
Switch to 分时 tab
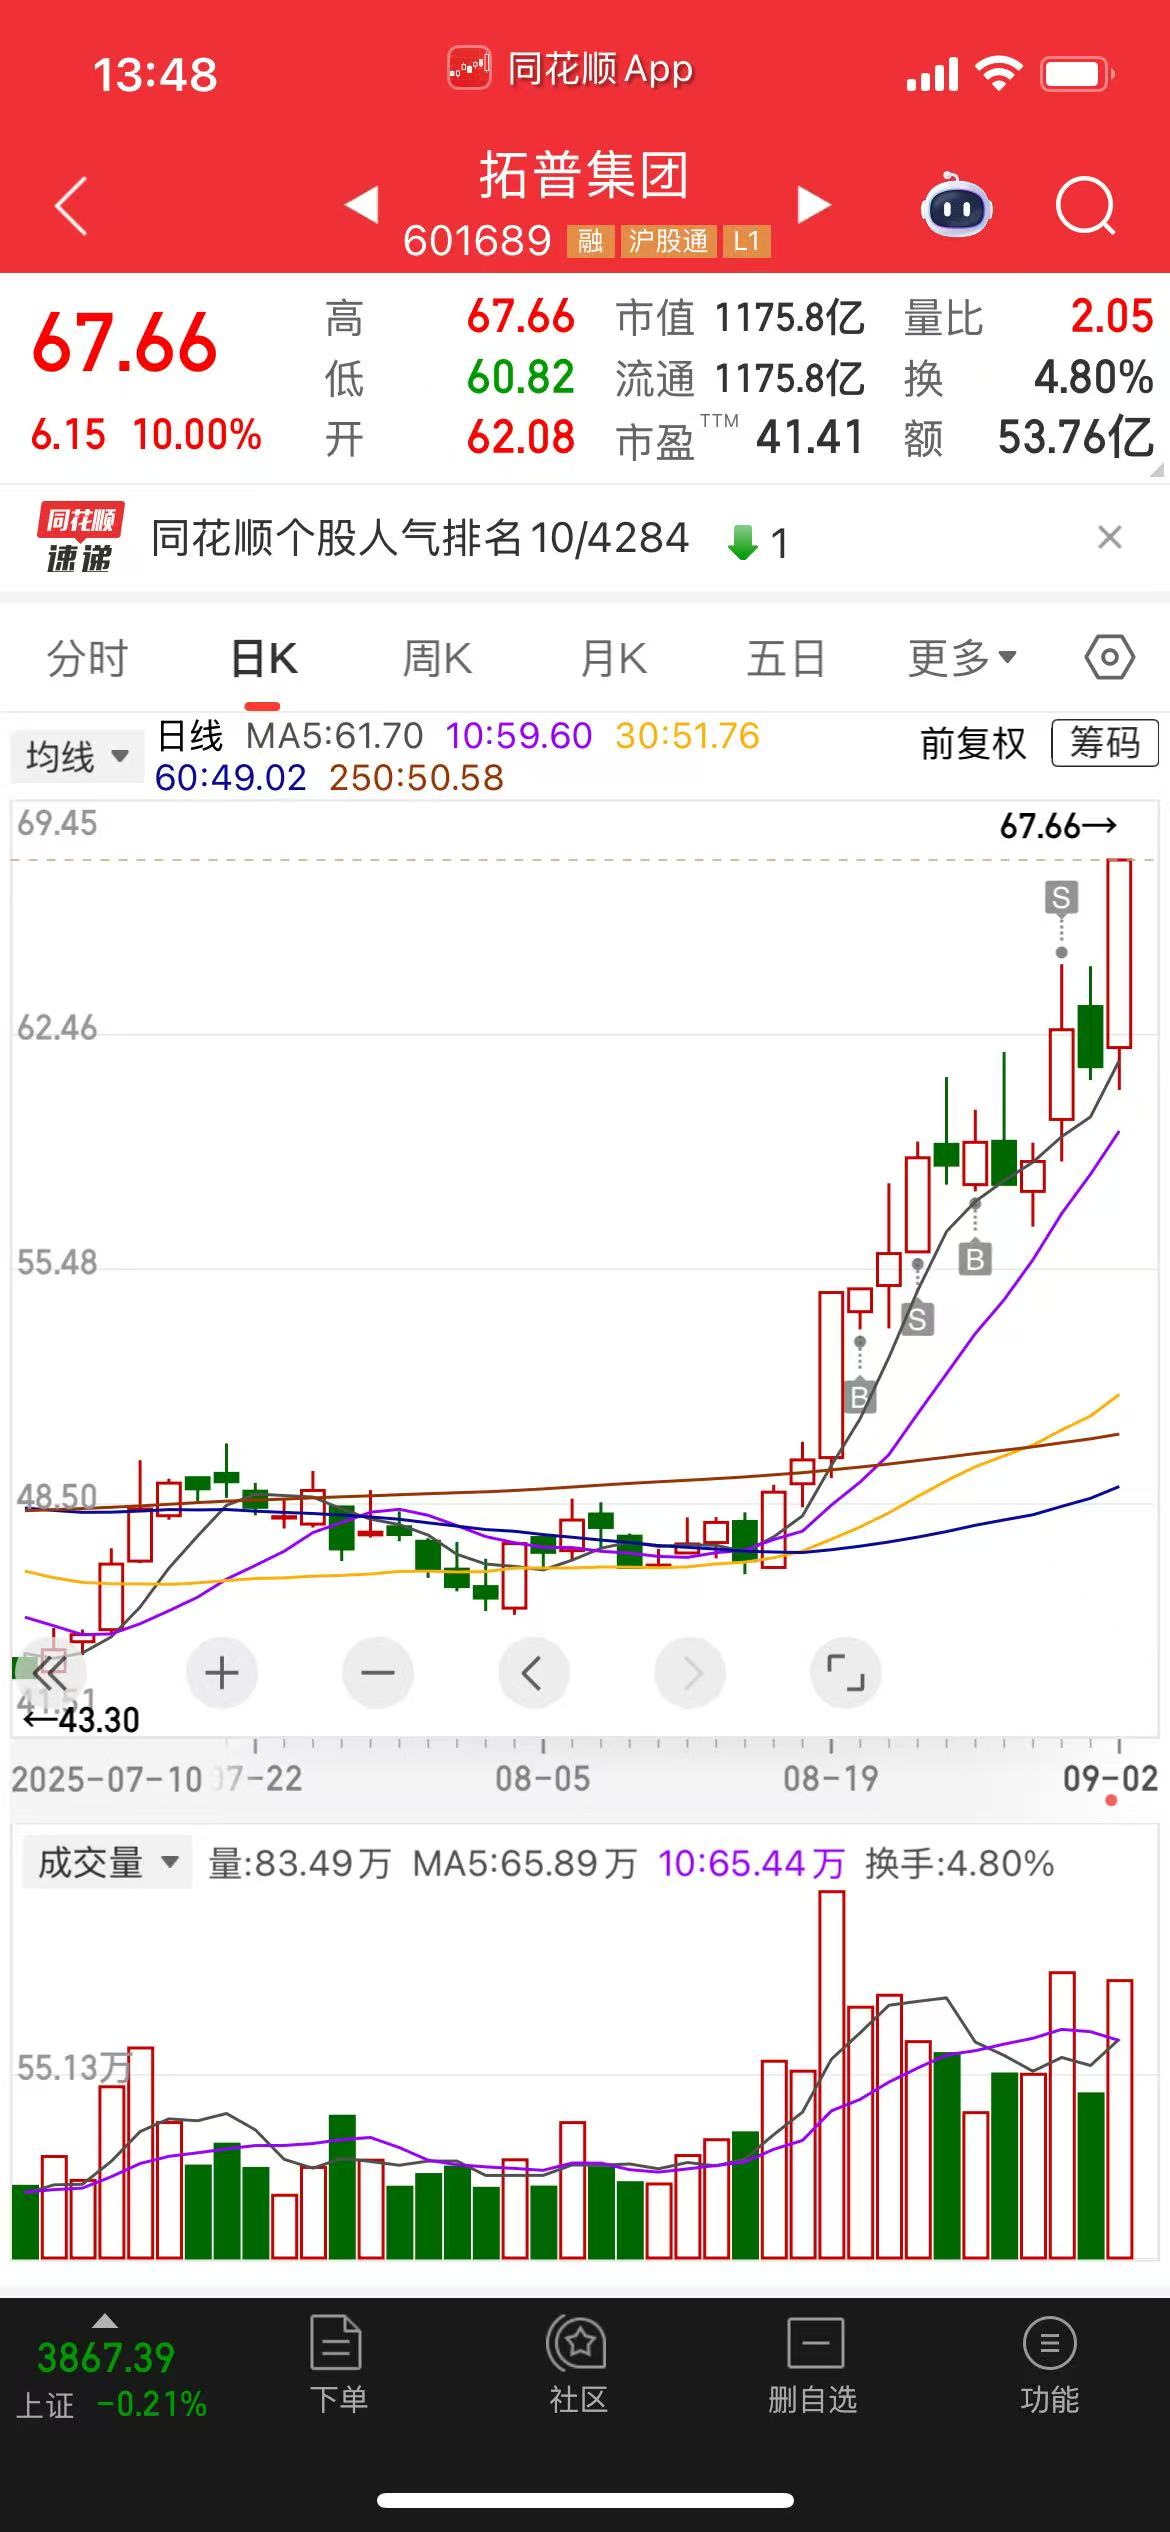(88, 658)
